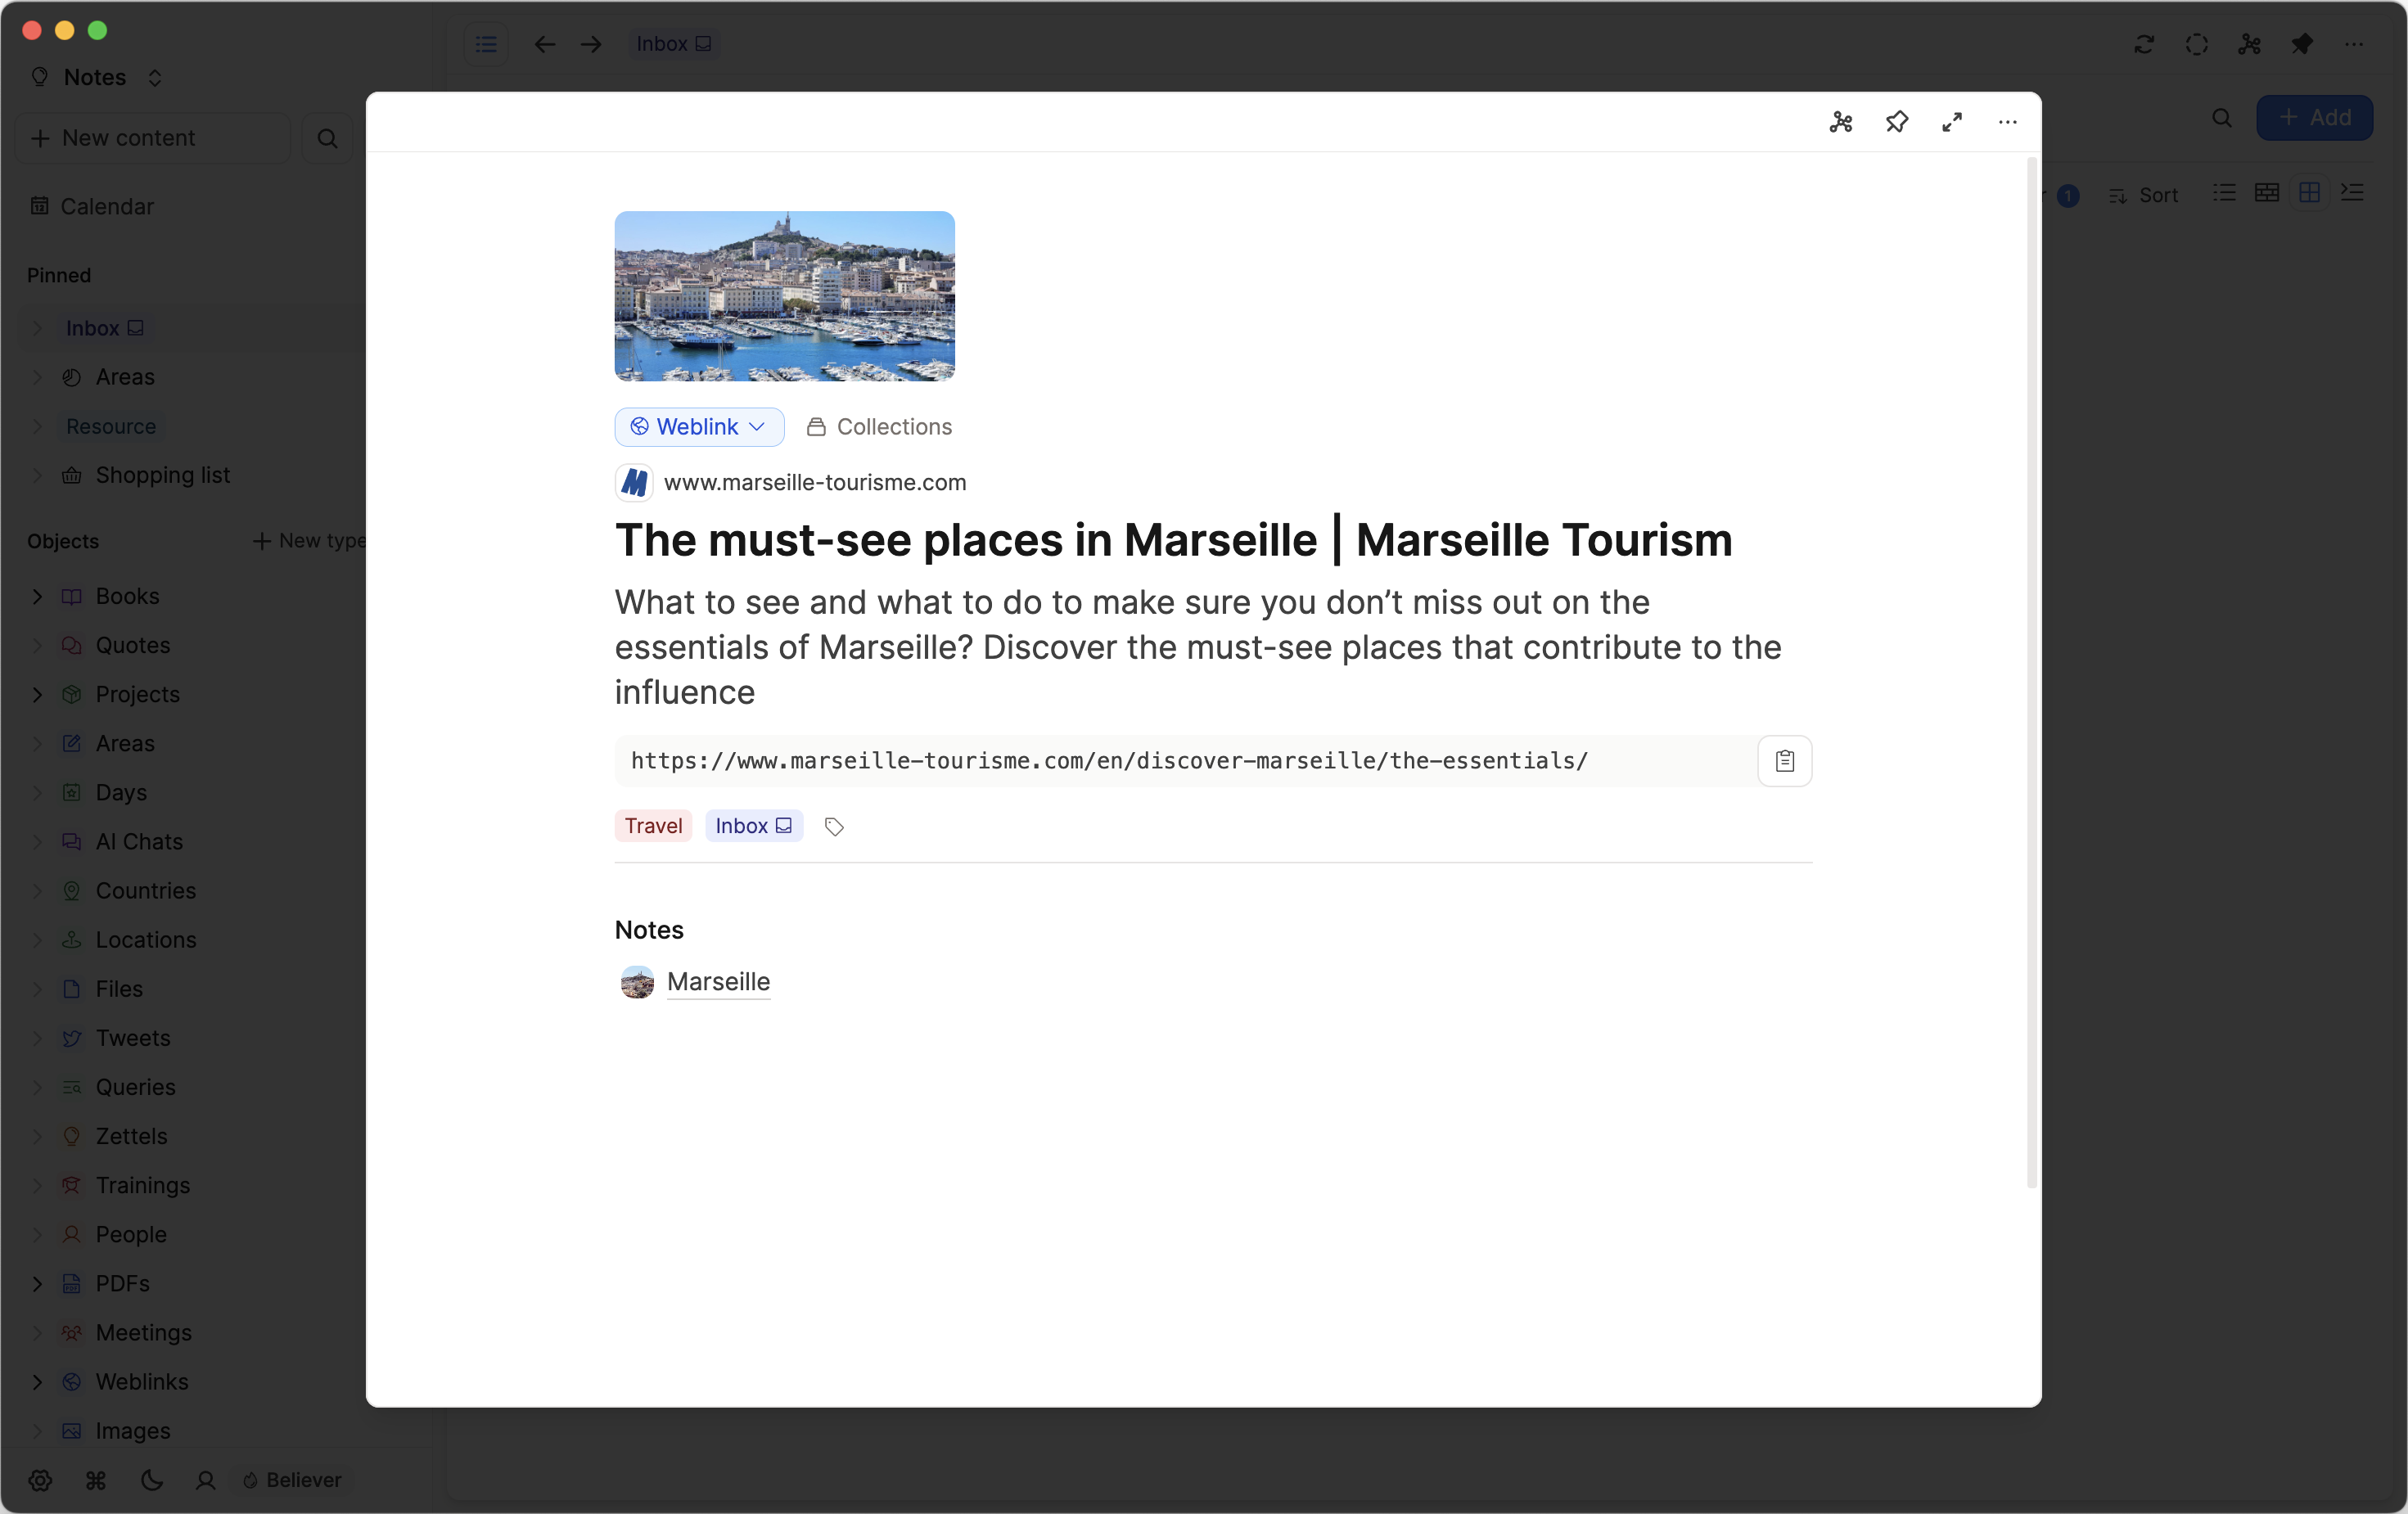The image size is (2408, 1514).
Task: Open settings gear in bottom bar
Action: 40,1480
